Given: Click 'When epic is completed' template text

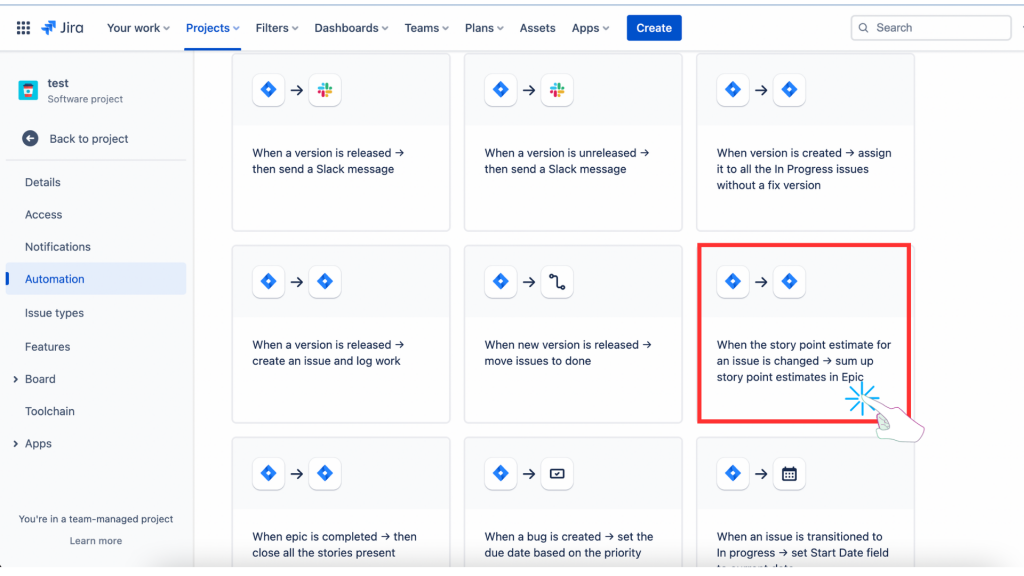Looking at the screenshot, I should pos(315,537).
